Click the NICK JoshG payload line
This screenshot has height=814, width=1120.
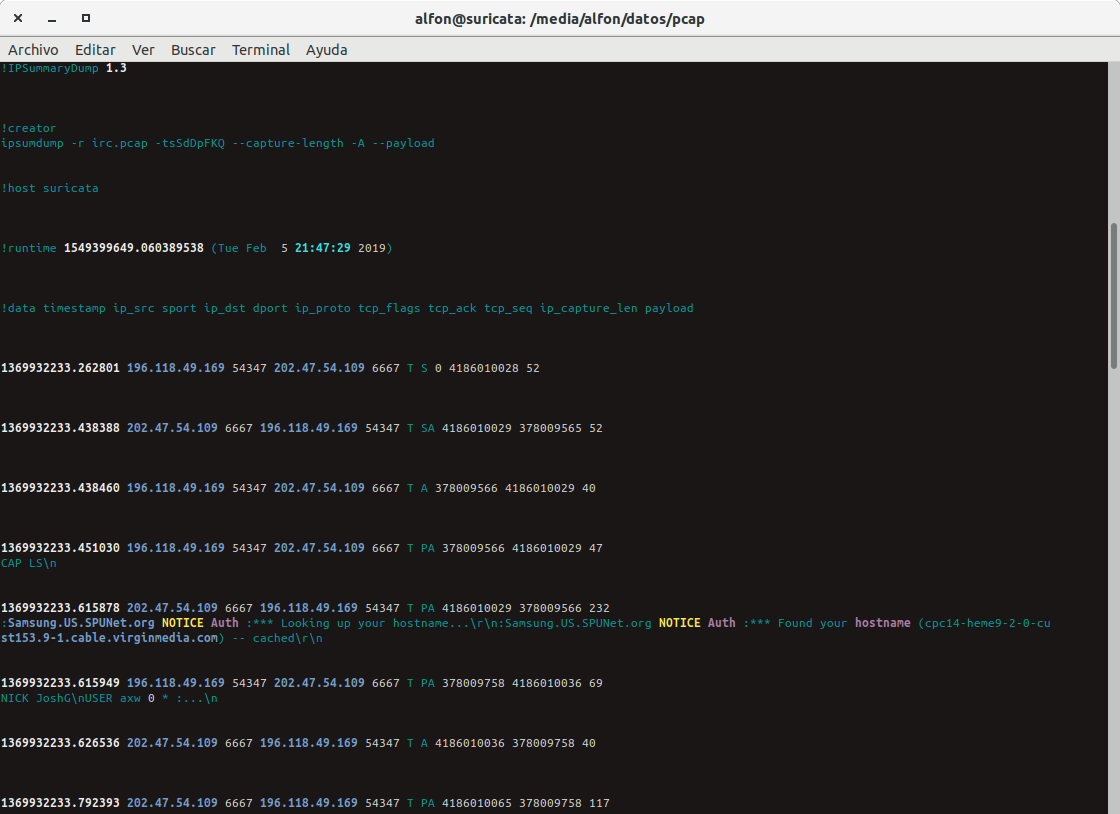click(109, 698)
